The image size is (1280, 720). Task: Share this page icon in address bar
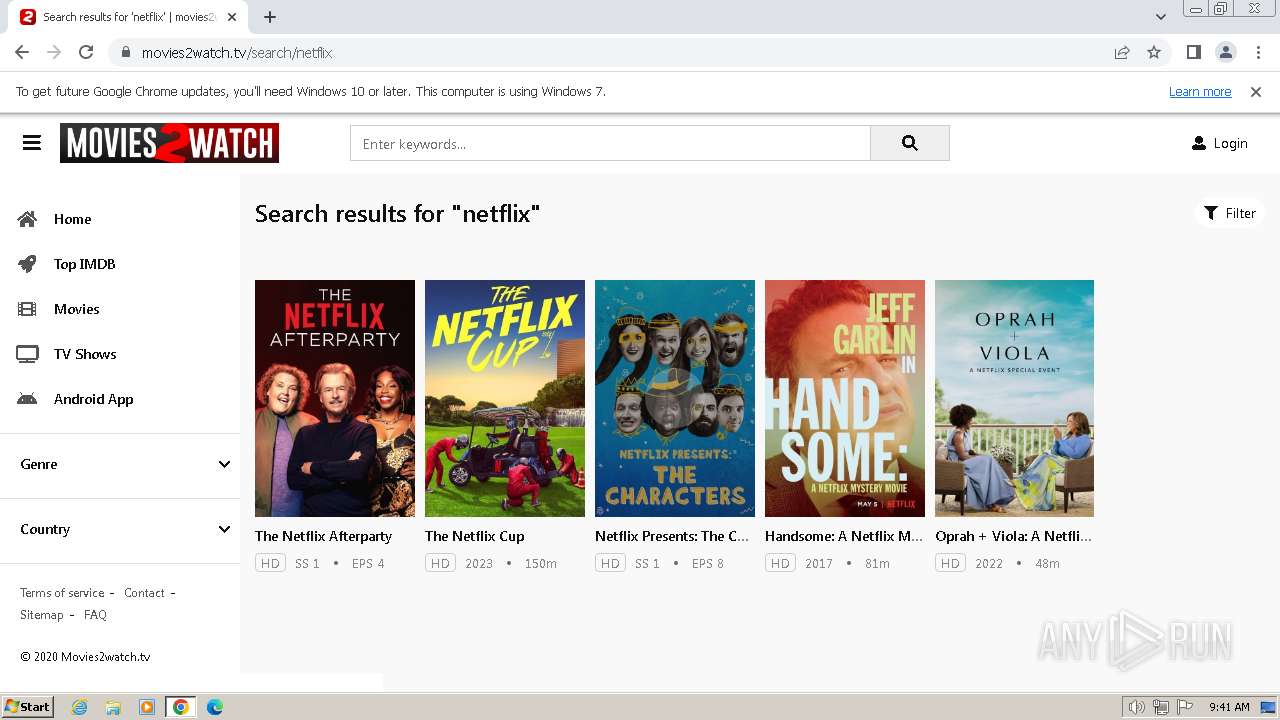1122,52
